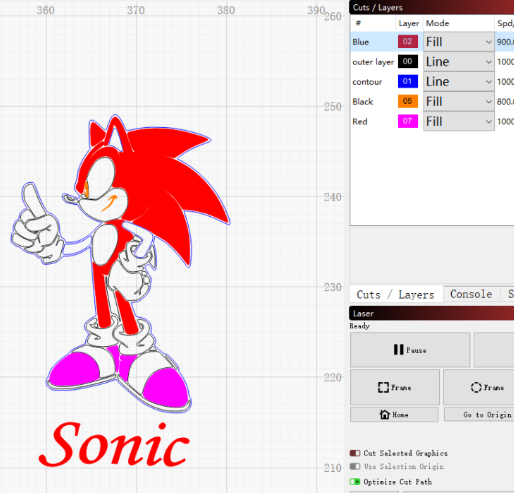The height and width of the screenshot is (493, 514).
Task: Click the red Sonic text on canvas
Action: (114, 444)
